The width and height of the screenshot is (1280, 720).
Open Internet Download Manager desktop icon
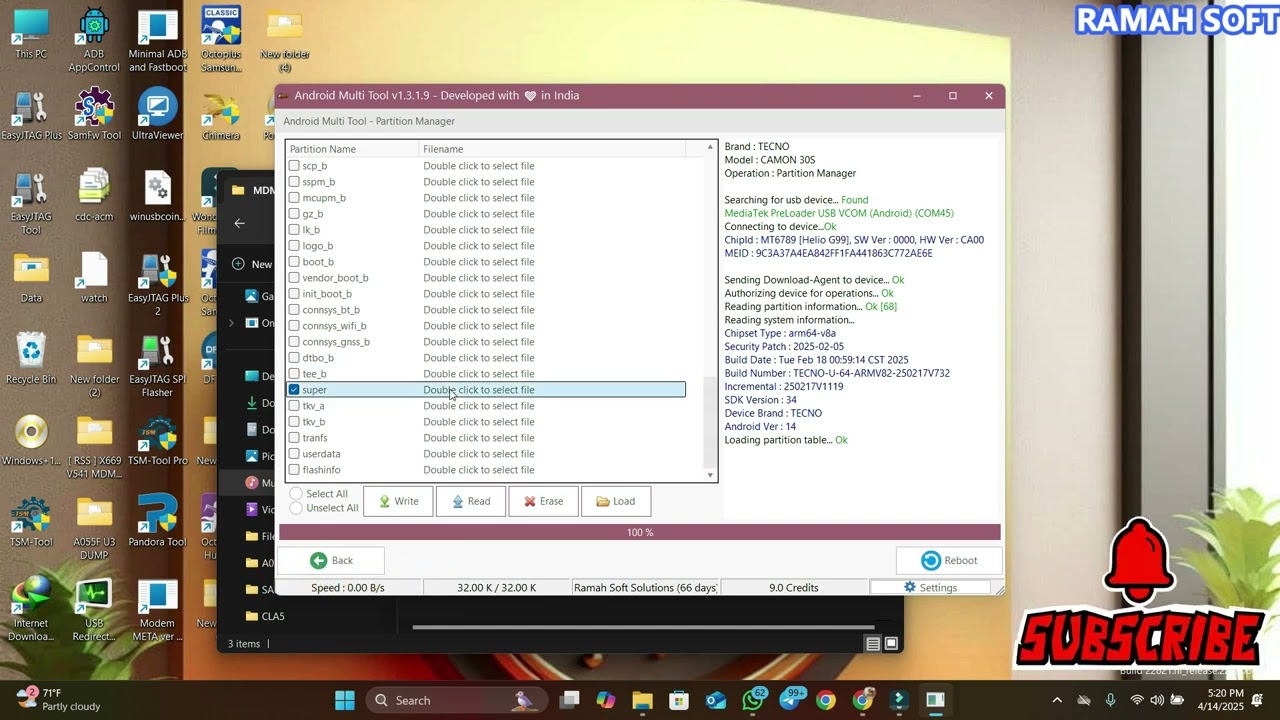31,610
